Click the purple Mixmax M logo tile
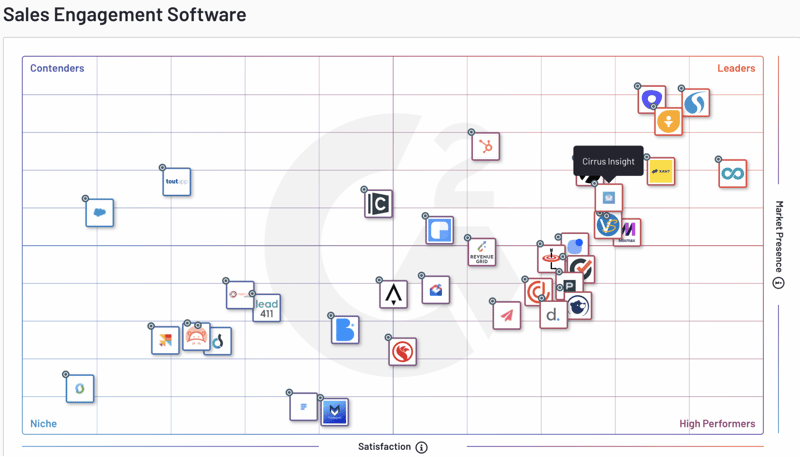 coord(630,232)
